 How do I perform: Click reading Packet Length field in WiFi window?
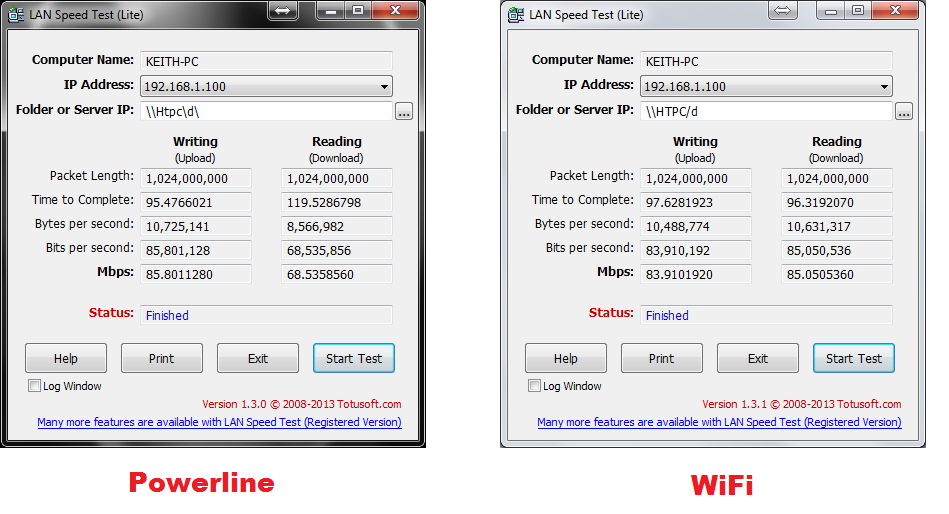(837, 179)
